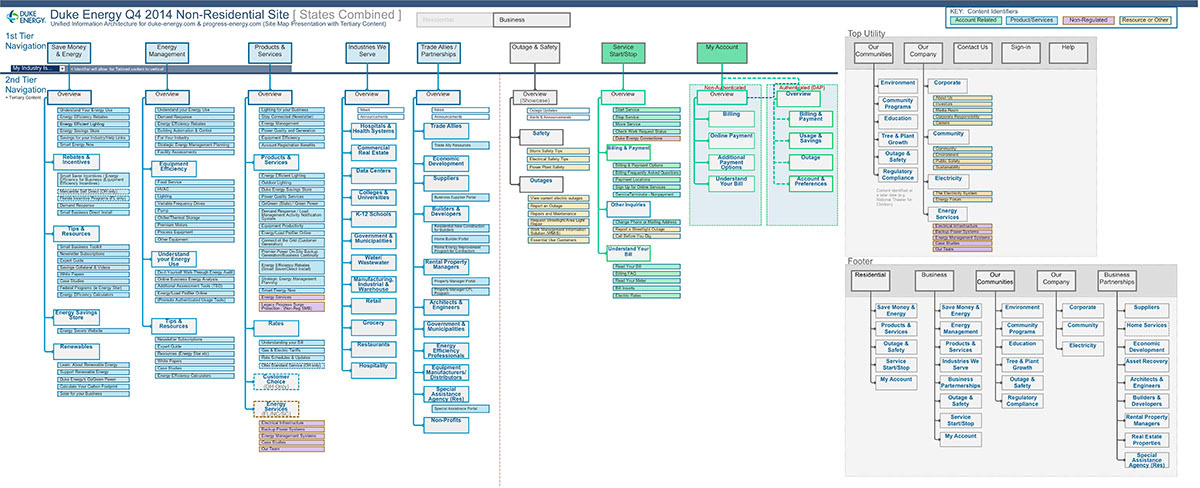Click Understand Your Bill under My Account

[x=731, y=182]
